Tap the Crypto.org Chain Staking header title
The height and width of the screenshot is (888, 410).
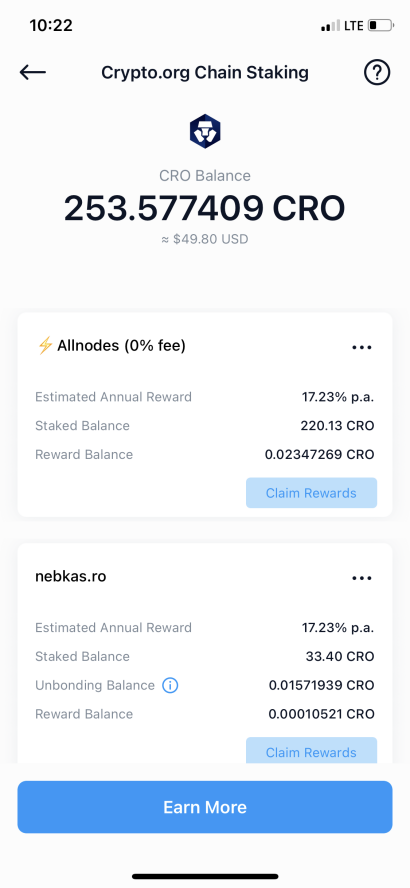[x=205, y=73]
